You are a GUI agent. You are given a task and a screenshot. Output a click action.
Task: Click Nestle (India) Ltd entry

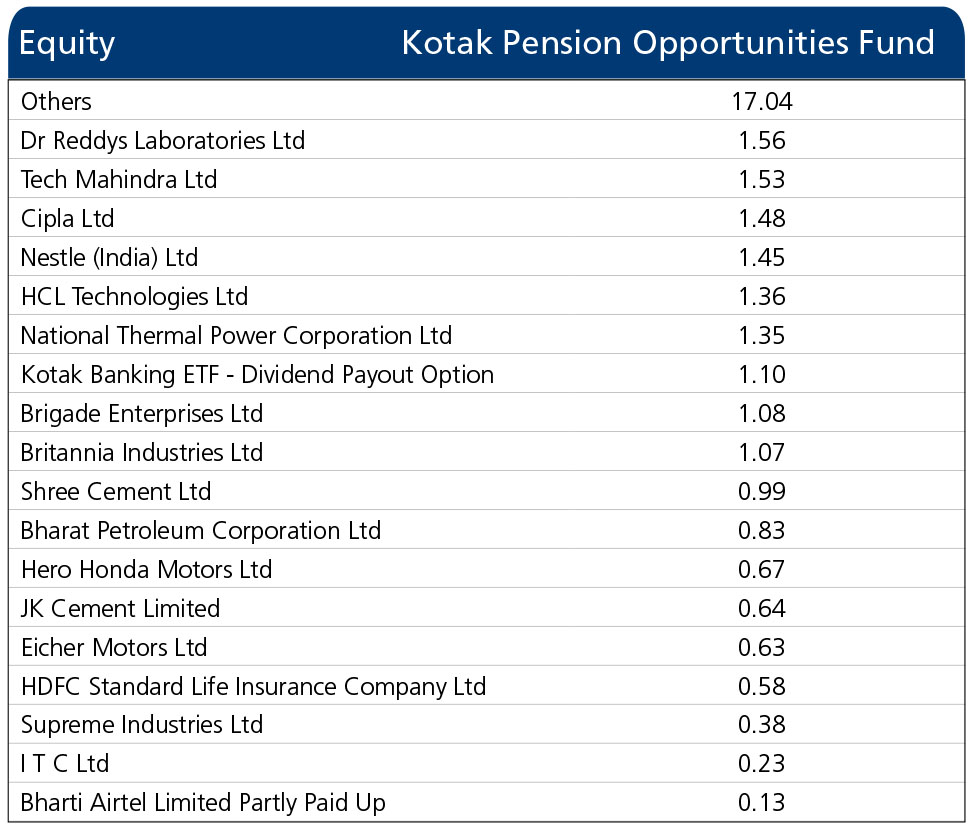pyautogui.click(x=110, y=257)
